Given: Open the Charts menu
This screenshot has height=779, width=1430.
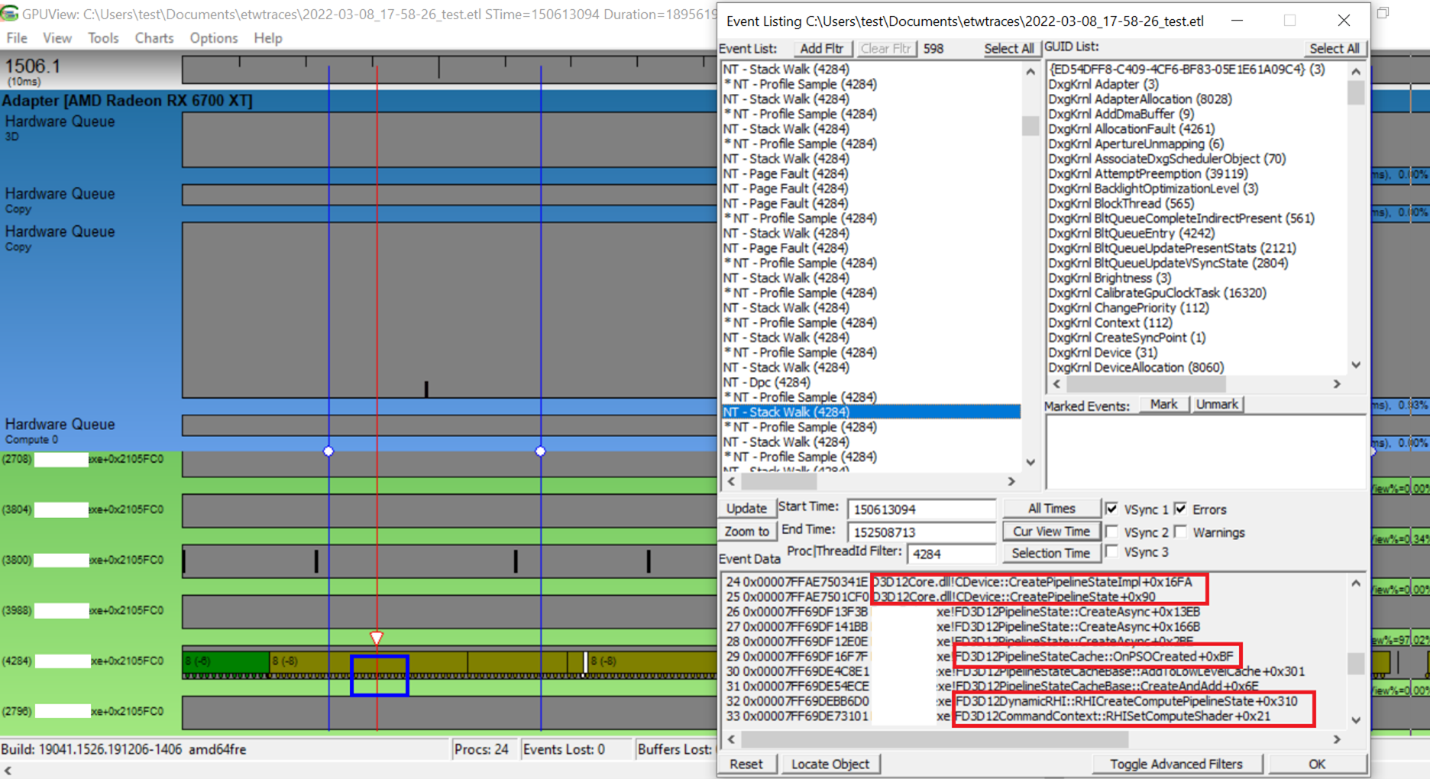Looking at the screenshot, I should [x=154, y=38].
